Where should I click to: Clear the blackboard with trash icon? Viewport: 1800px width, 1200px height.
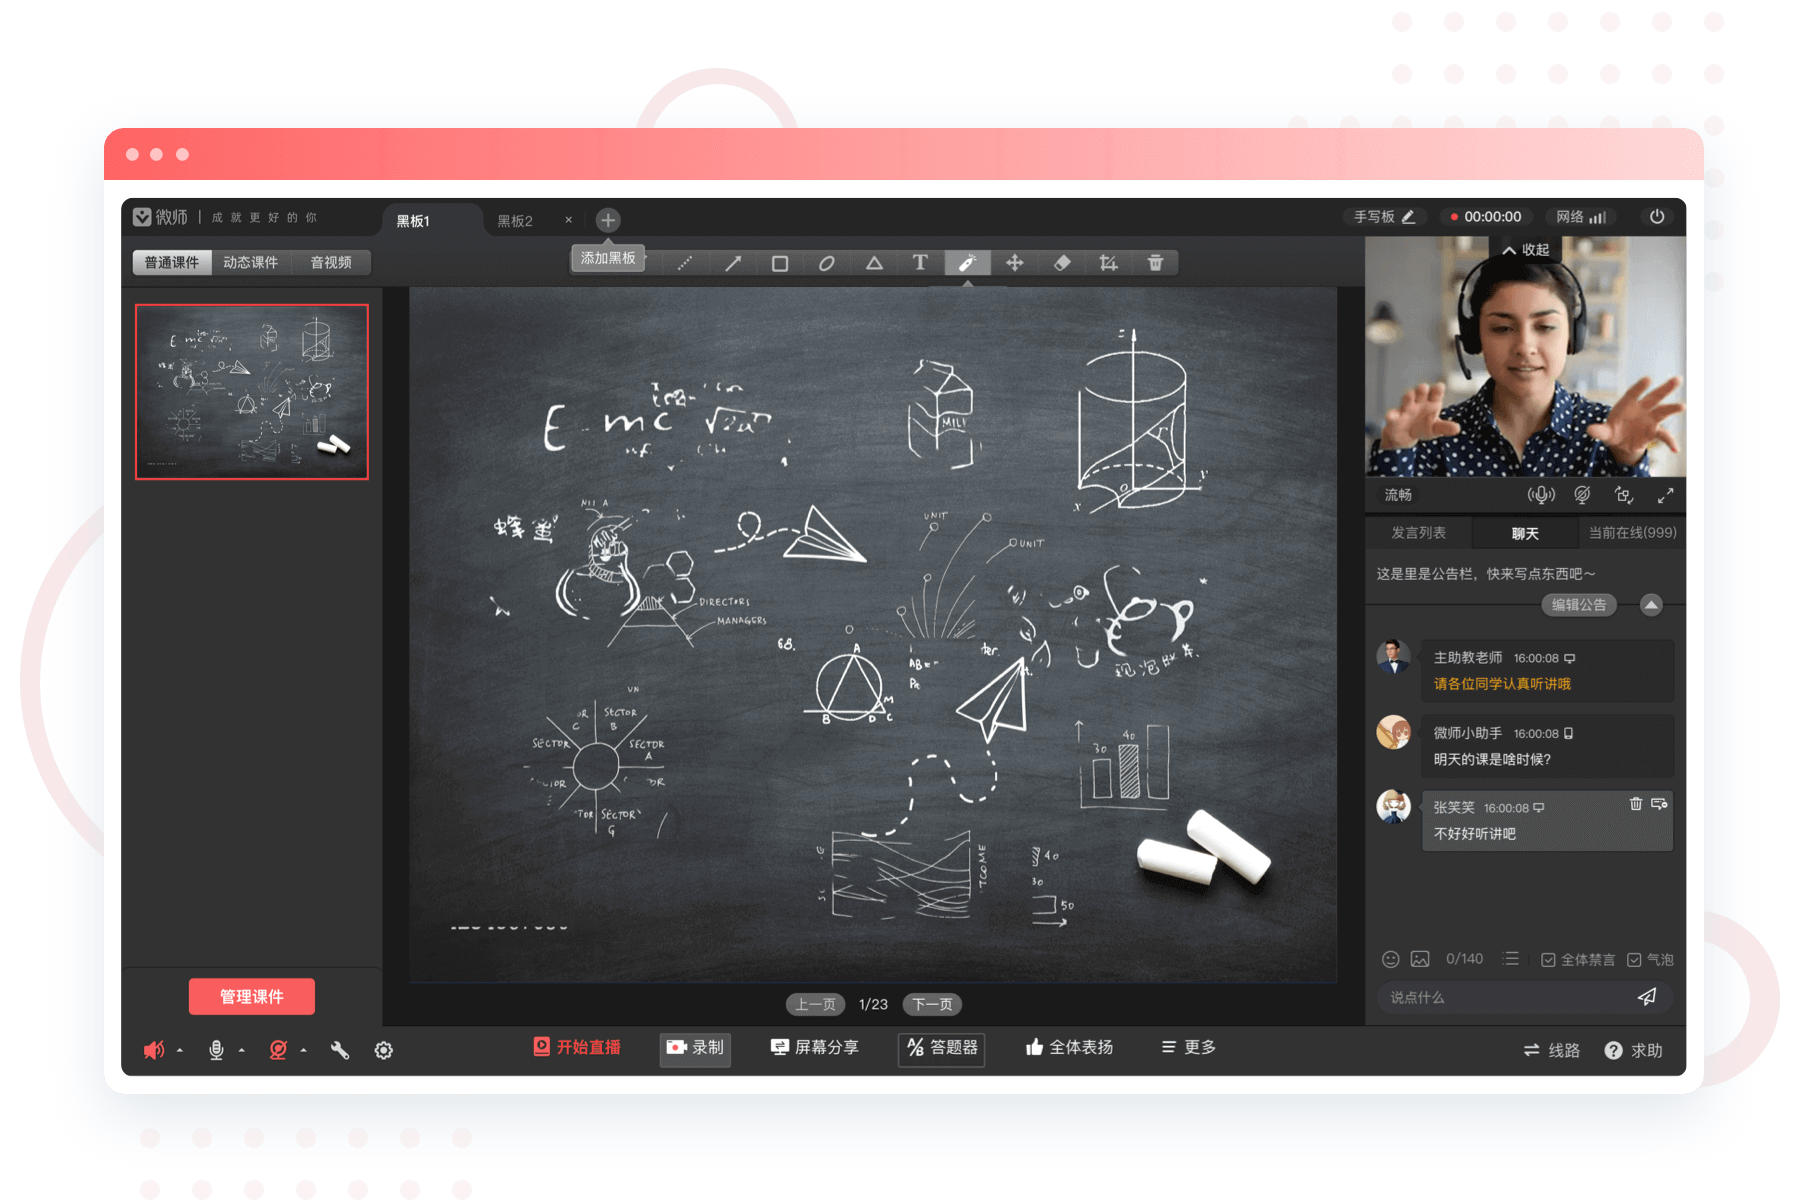point(1155,263)
